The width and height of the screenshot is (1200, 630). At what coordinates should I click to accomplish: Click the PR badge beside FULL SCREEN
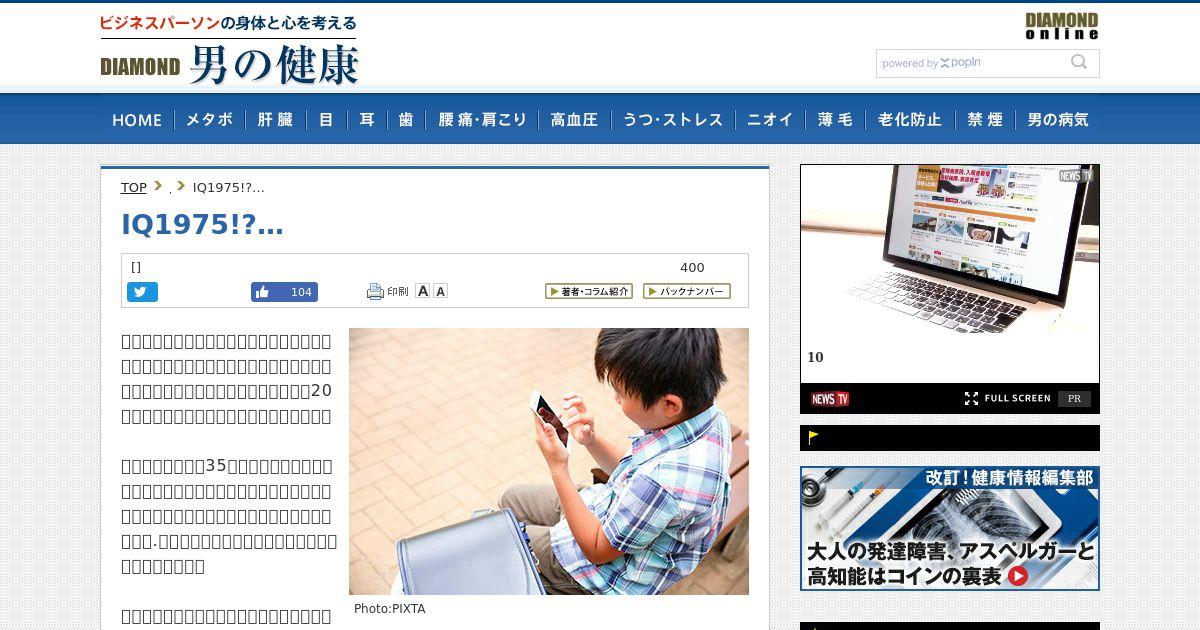[1074, 398]
